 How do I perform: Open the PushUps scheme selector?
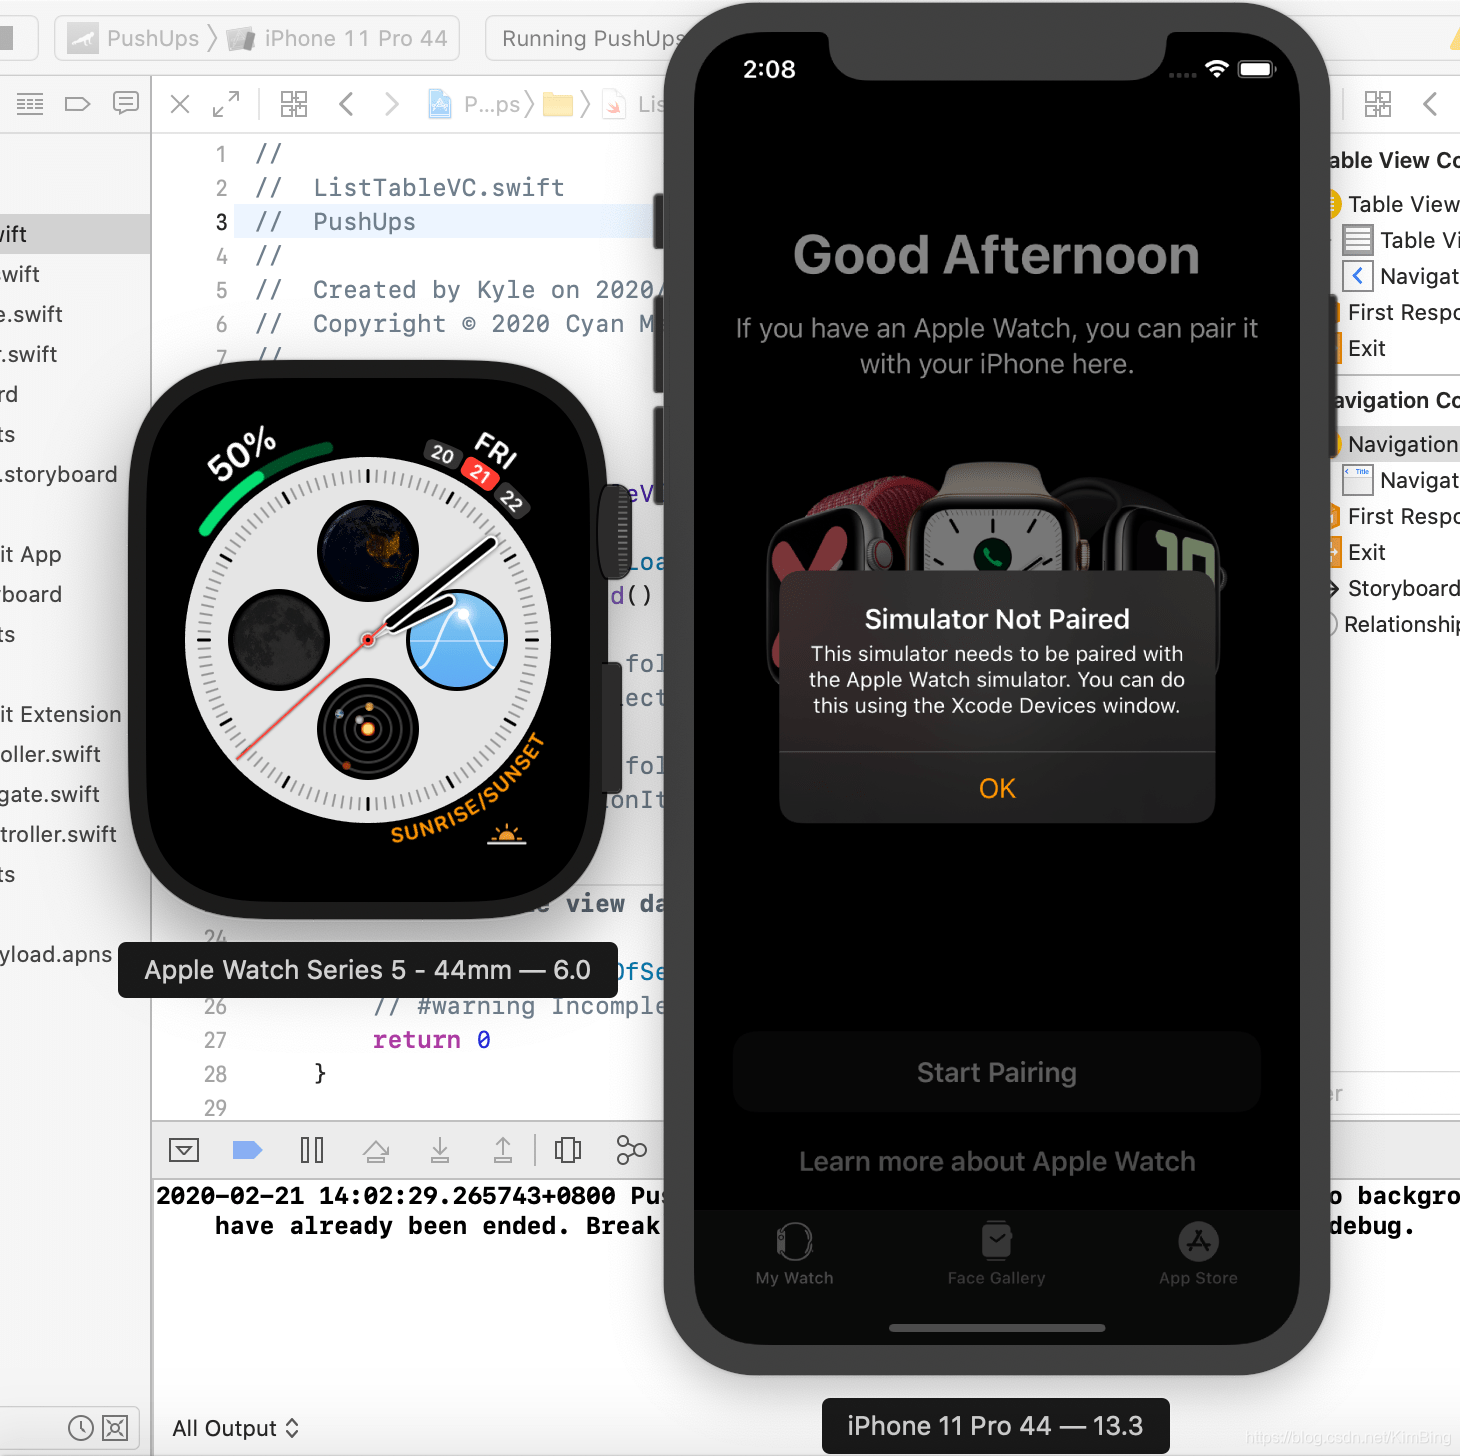(x=134, y=38)
